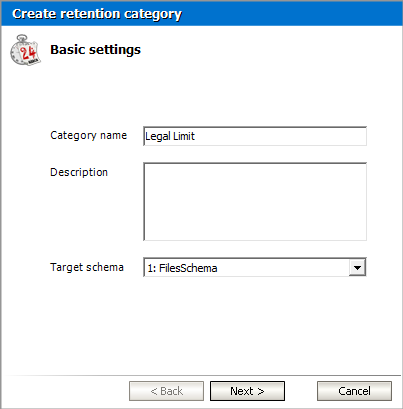This screenshot has height=409, width=403.
Task: Click the separator line above wizard buttons
Action: 203,375
